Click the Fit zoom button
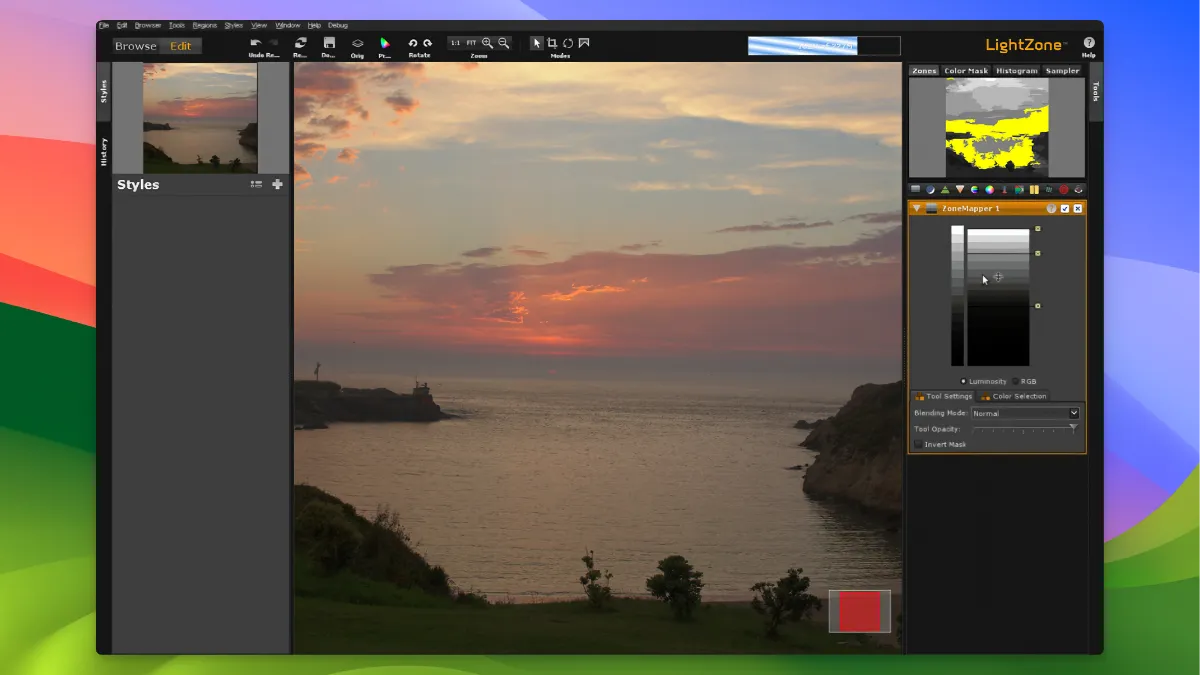This screenshot has height=675, width=1200. pos(471,43)
